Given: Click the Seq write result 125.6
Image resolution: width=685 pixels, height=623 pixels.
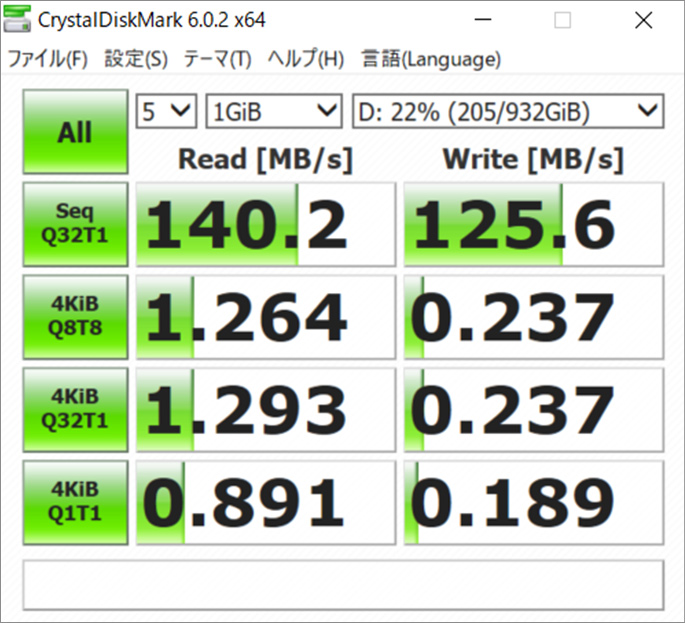Looking at the screenshot, I should coord(534,224).
